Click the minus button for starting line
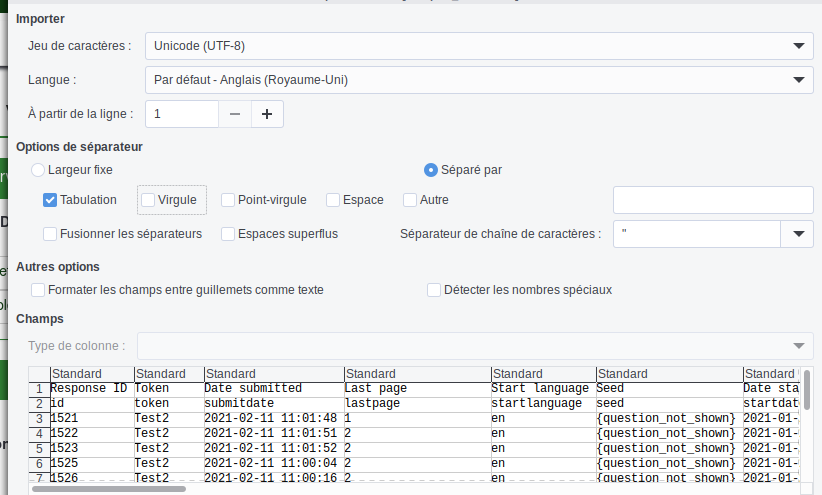 [x=235, y=114]
